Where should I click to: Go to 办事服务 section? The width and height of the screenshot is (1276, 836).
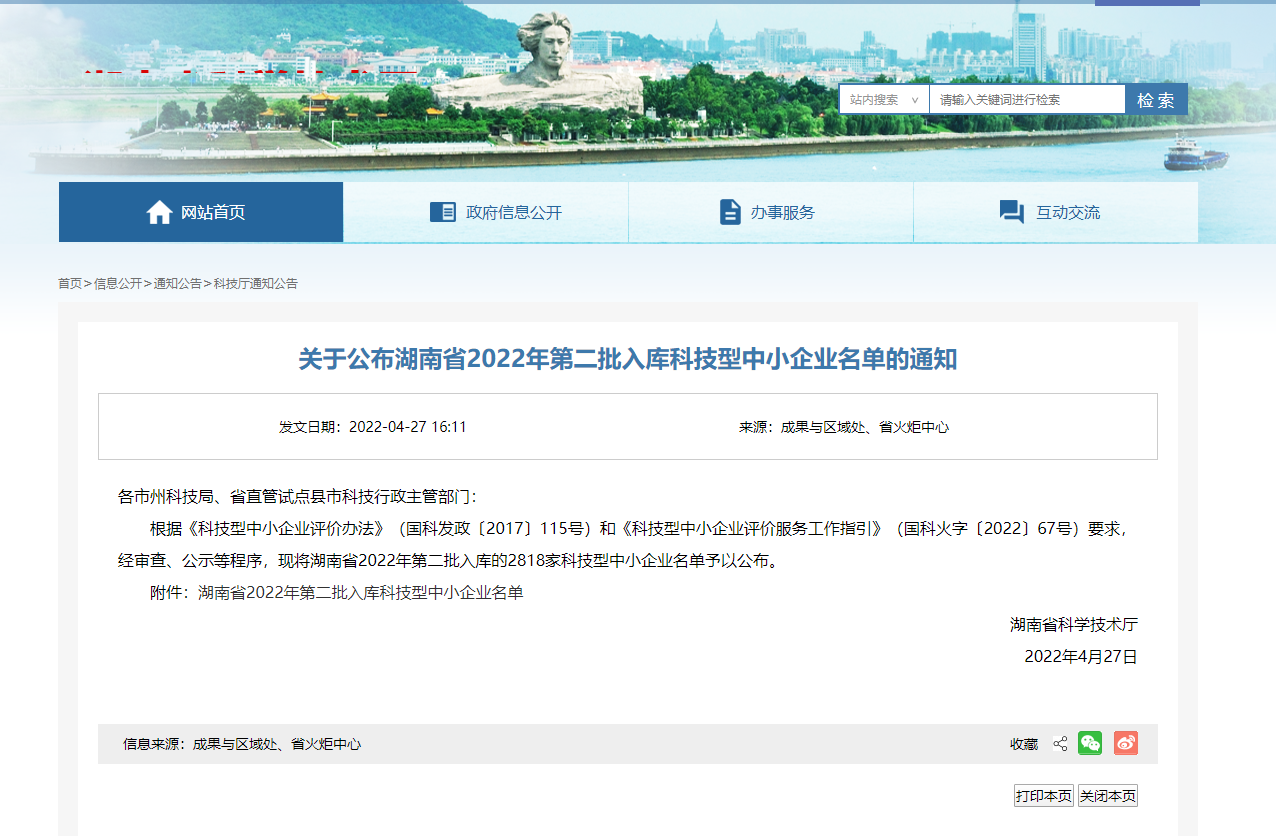783,212
